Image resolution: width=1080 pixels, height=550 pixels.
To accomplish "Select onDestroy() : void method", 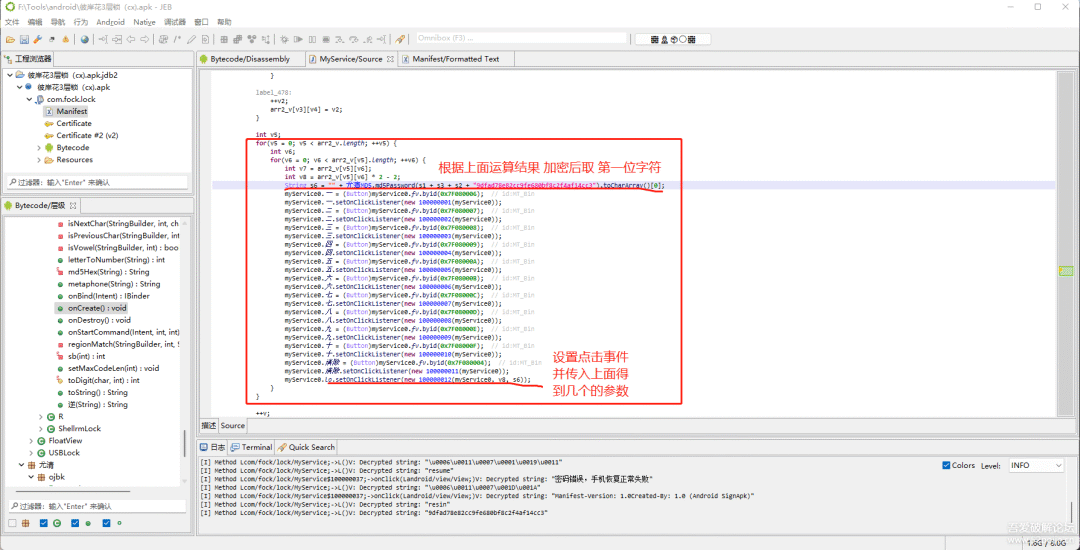I will tap(98, 320).
